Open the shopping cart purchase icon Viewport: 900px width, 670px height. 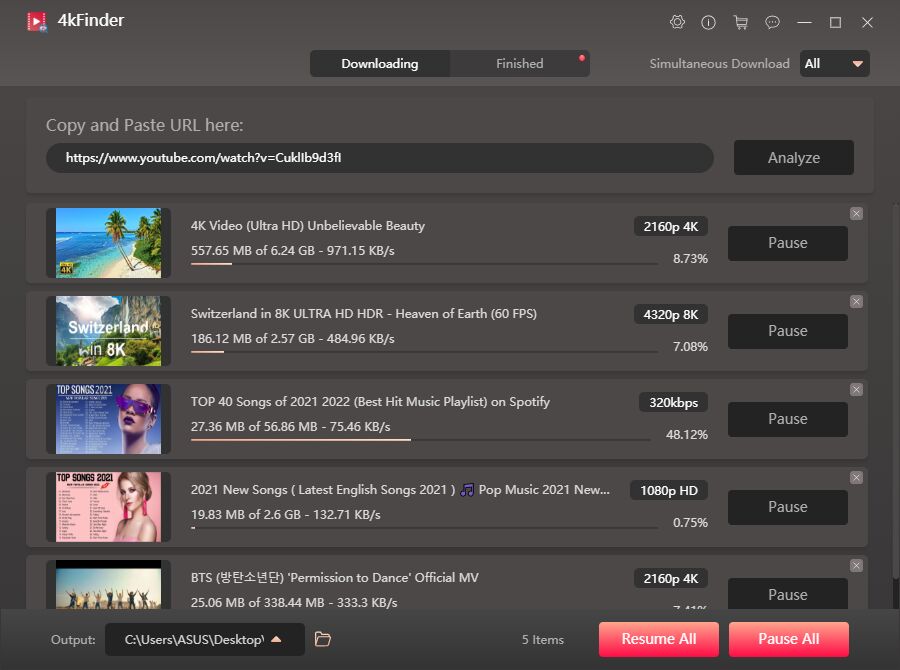741,22
